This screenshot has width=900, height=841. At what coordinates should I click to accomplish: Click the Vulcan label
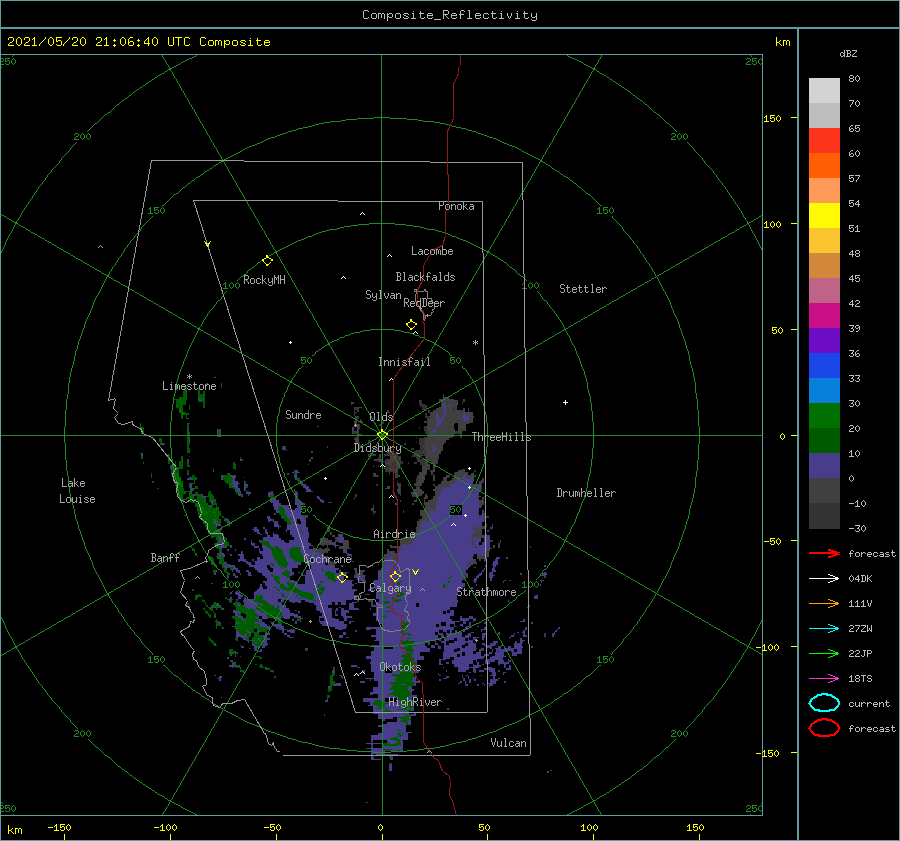(509, 743)
